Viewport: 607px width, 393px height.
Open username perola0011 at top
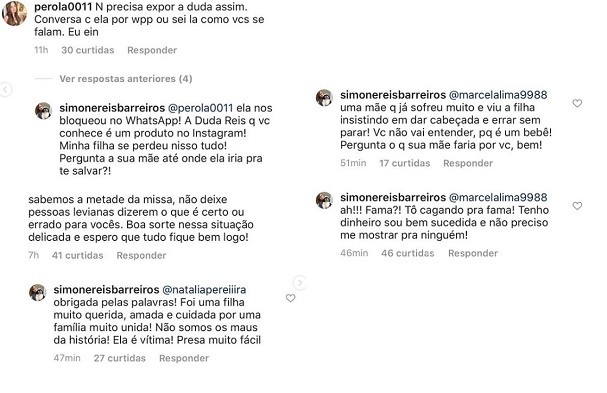(63, 7)
